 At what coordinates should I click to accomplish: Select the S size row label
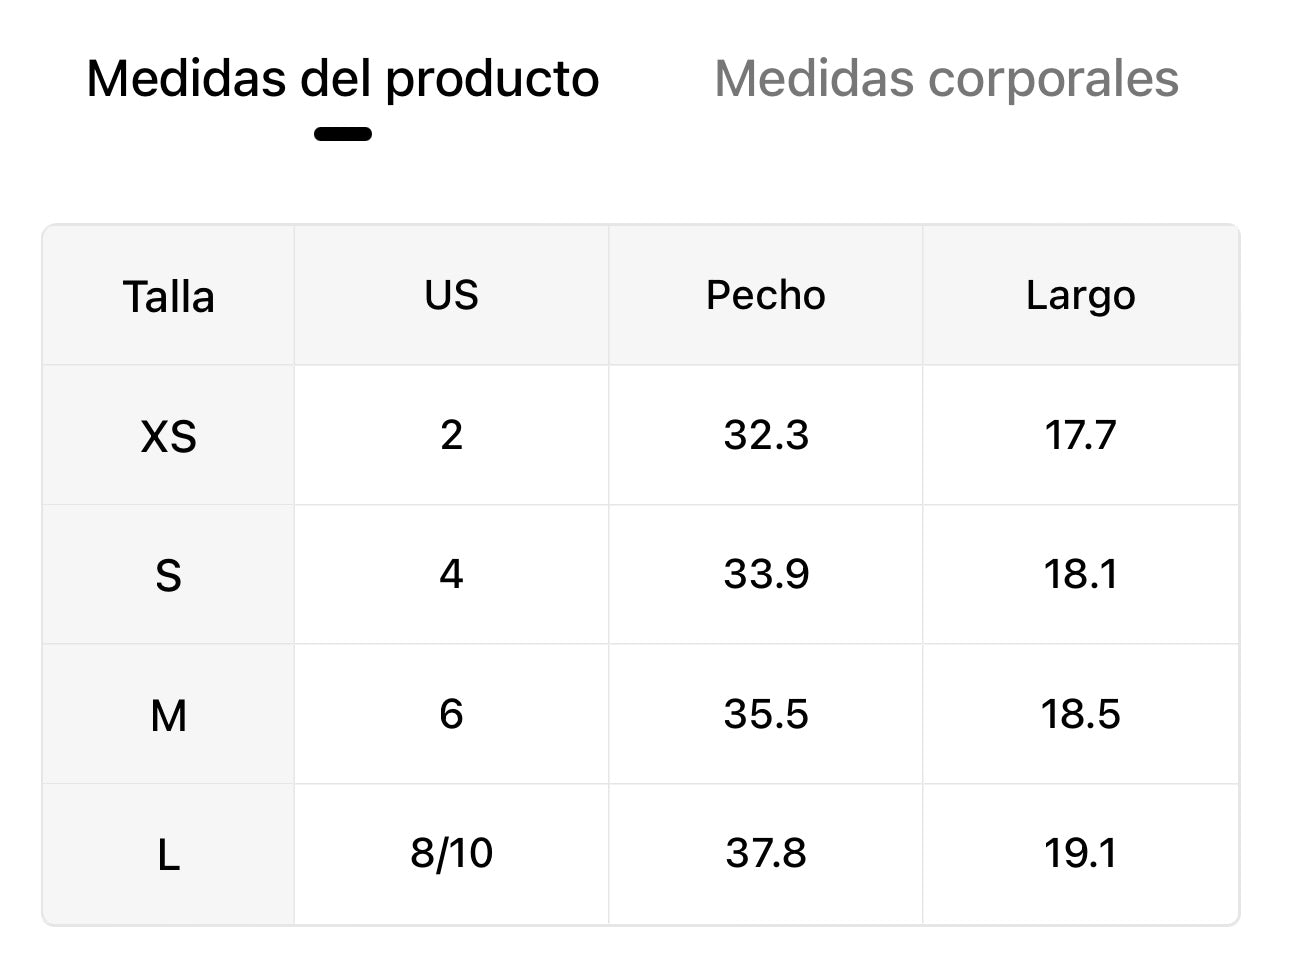[168, 575]
